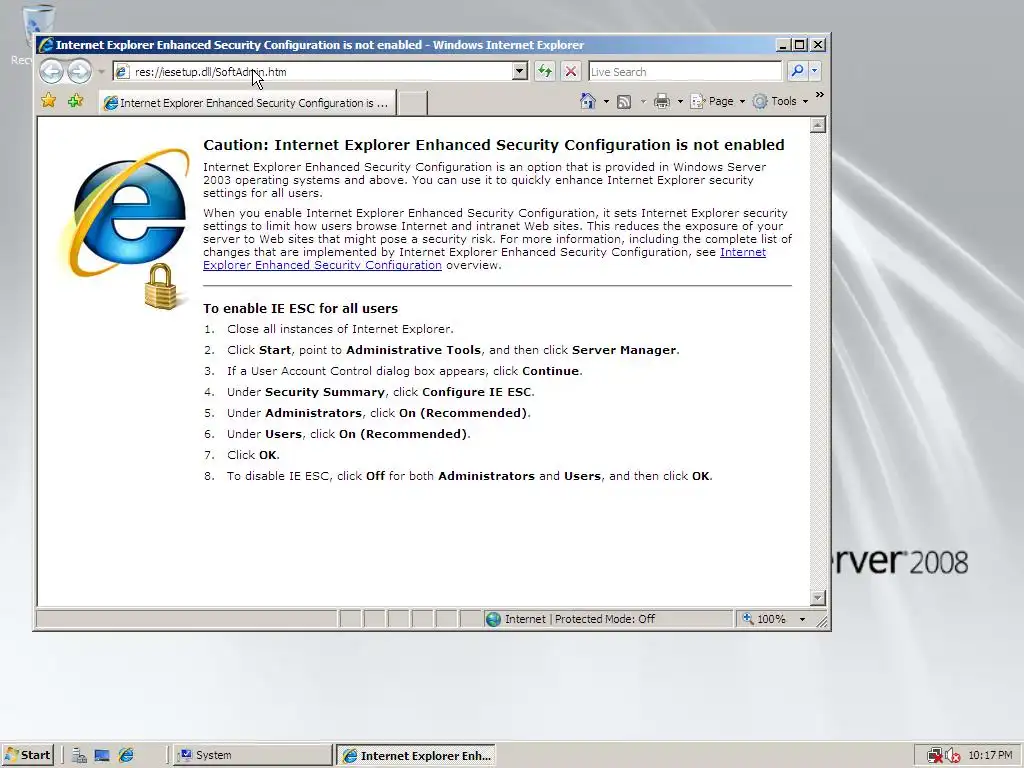Image resolution: width=1024 pixels, height=768 pixels.
Task: Switch to the System taskbar window
Action: pos(253,756)
